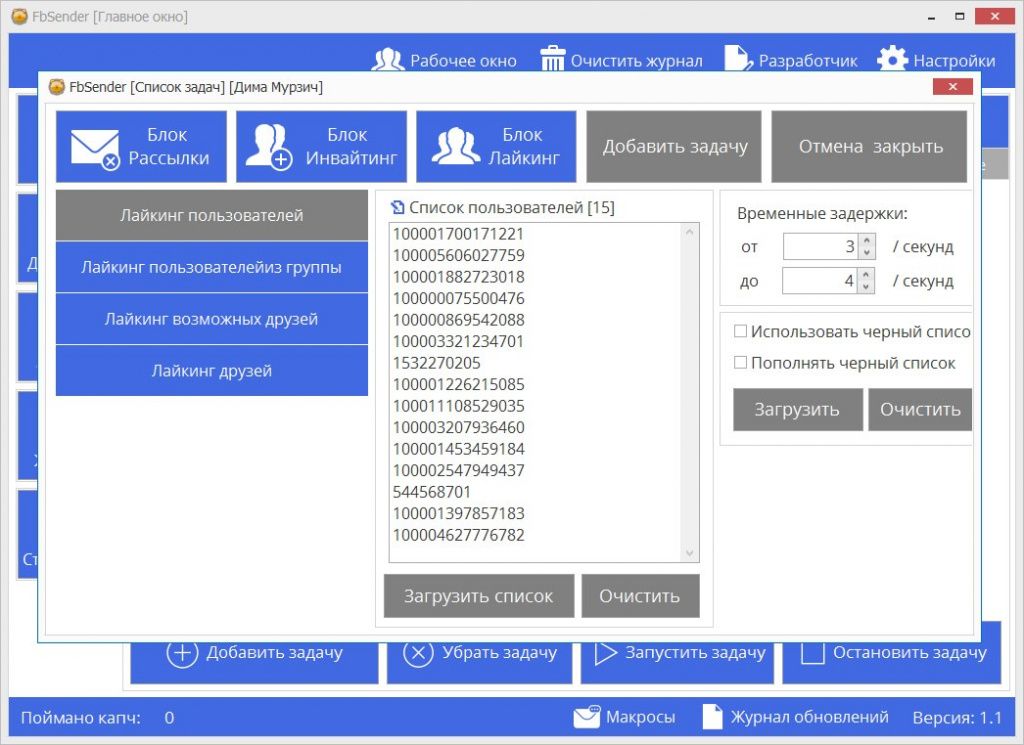Open Блок Рассылки section

tap(141, 146)
